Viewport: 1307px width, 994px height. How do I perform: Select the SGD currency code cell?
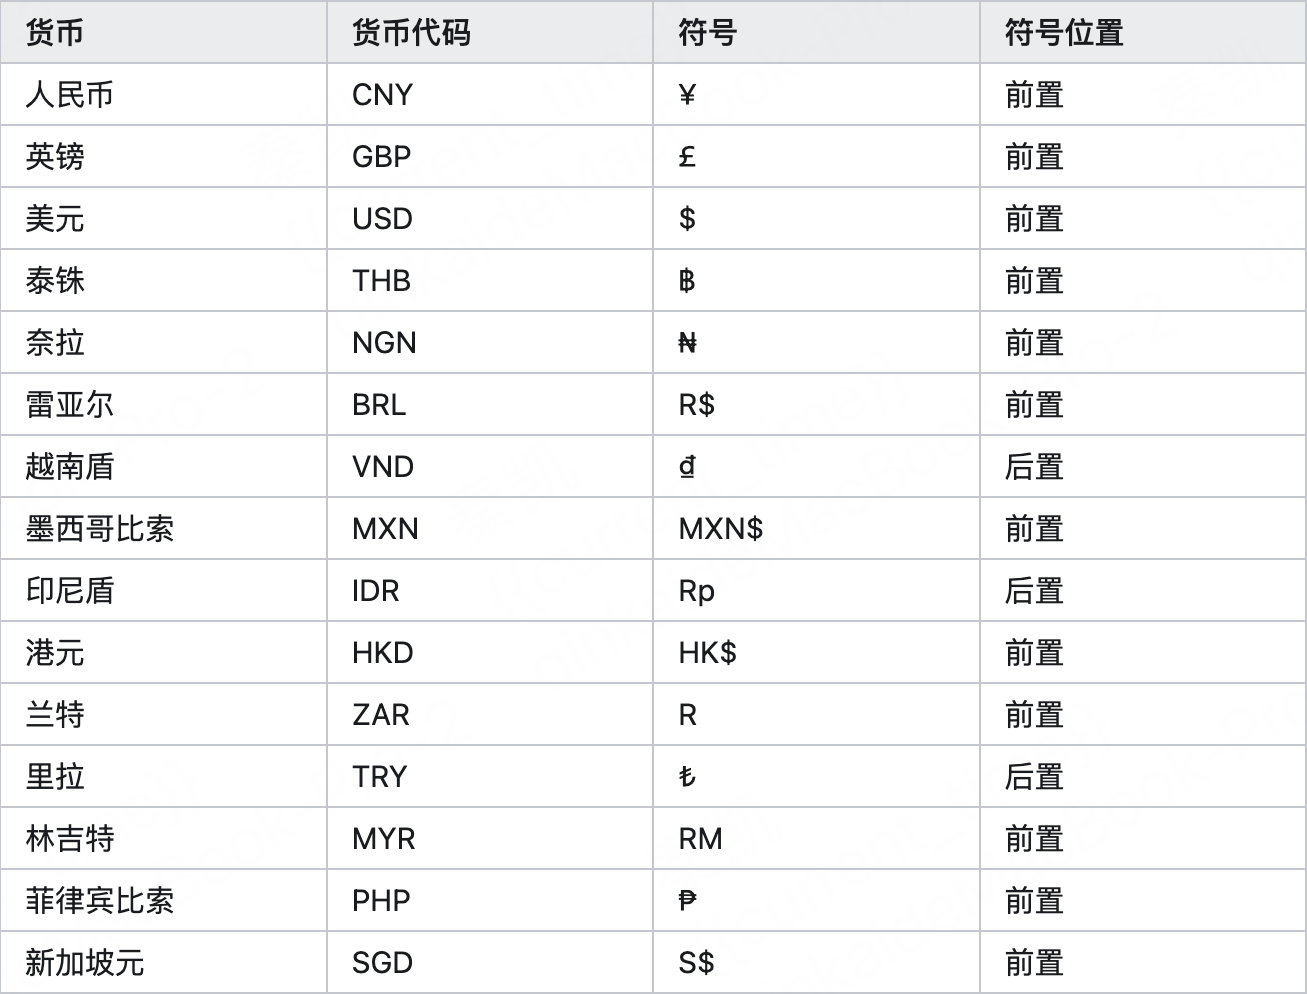click(x=383, y=963)
